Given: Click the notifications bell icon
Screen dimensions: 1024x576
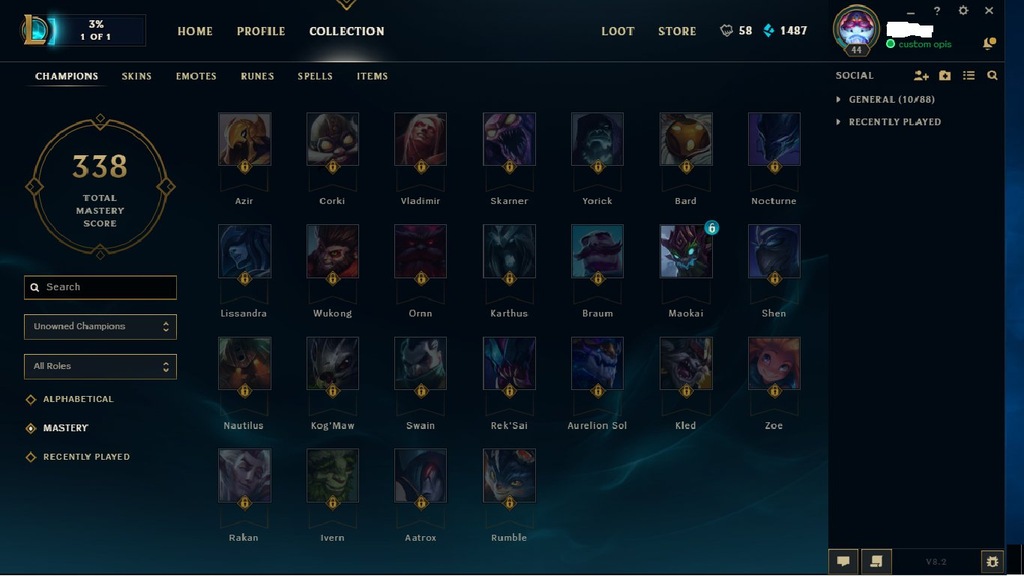Looking at the screenshot, I should (989, 44).
